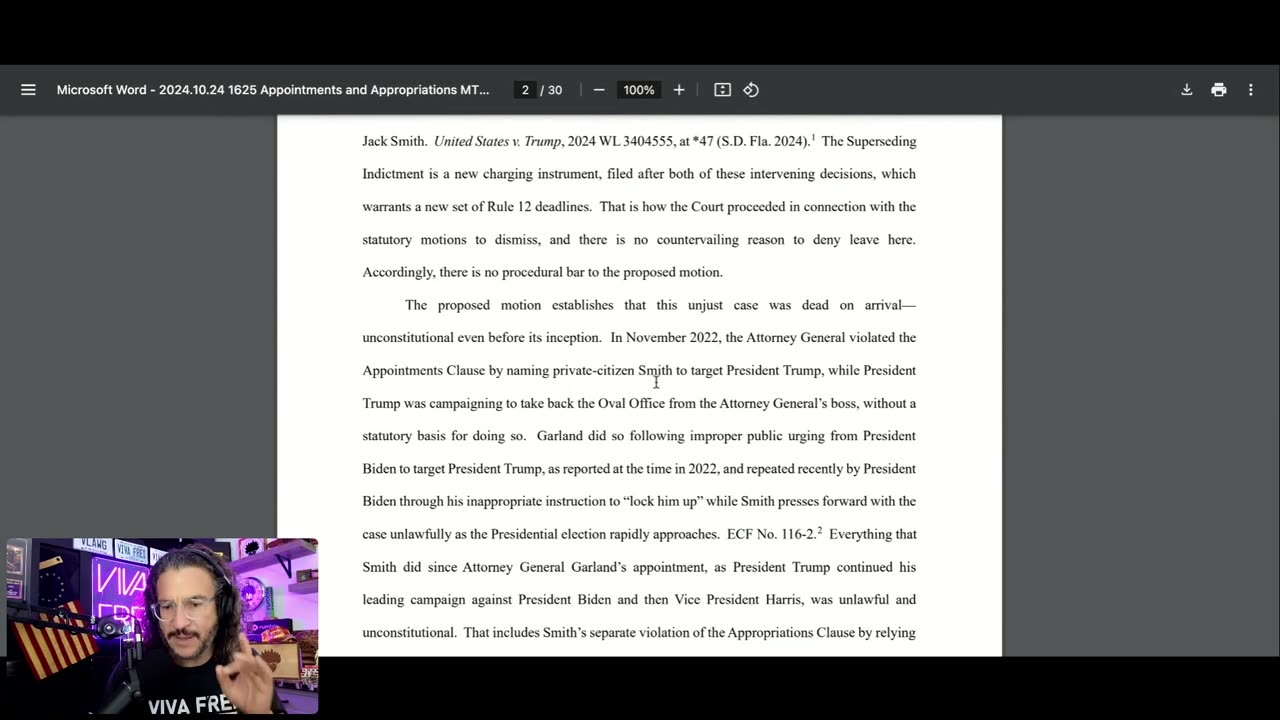
Task: Rotate the document counterclockwise
Action: point(751,90)
